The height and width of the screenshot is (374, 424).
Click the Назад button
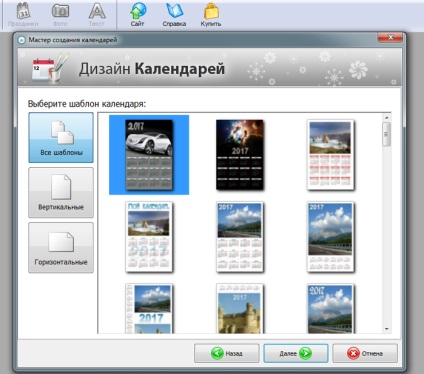tap(227, 353)
